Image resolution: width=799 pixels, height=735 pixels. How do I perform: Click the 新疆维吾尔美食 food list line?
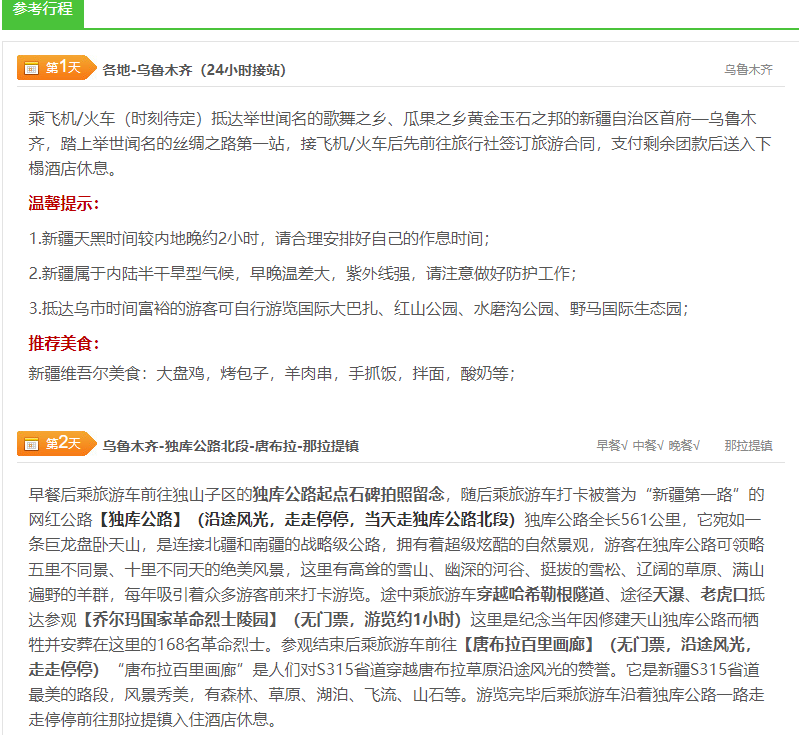pyautogui.click(x=272, y=374)
